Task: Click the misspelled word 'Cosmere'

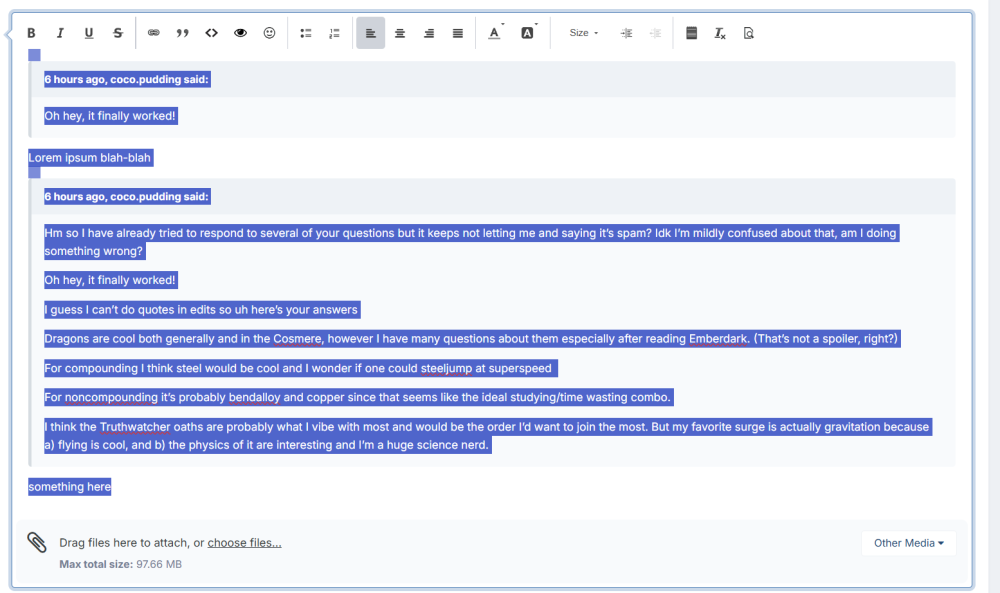Action: tap(297, 339)
